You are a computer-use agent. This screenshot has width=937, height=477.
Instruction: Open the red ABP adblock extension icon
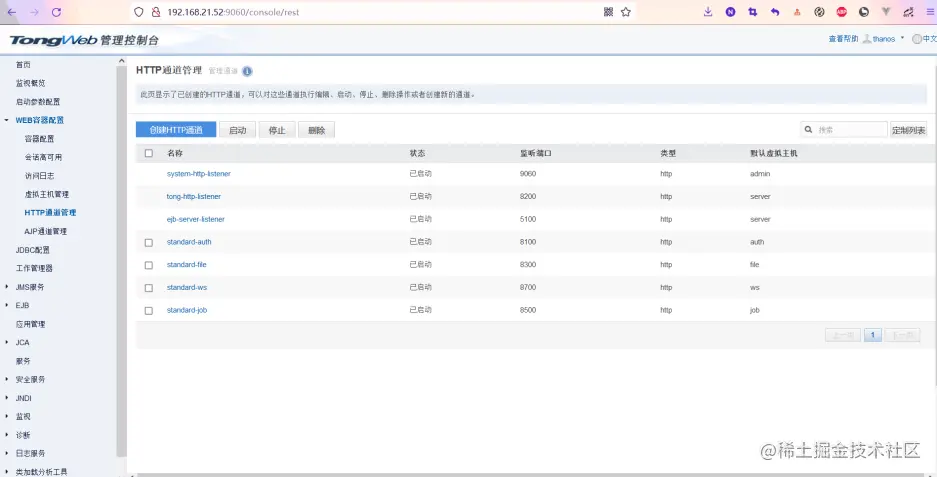pos(841,12)
